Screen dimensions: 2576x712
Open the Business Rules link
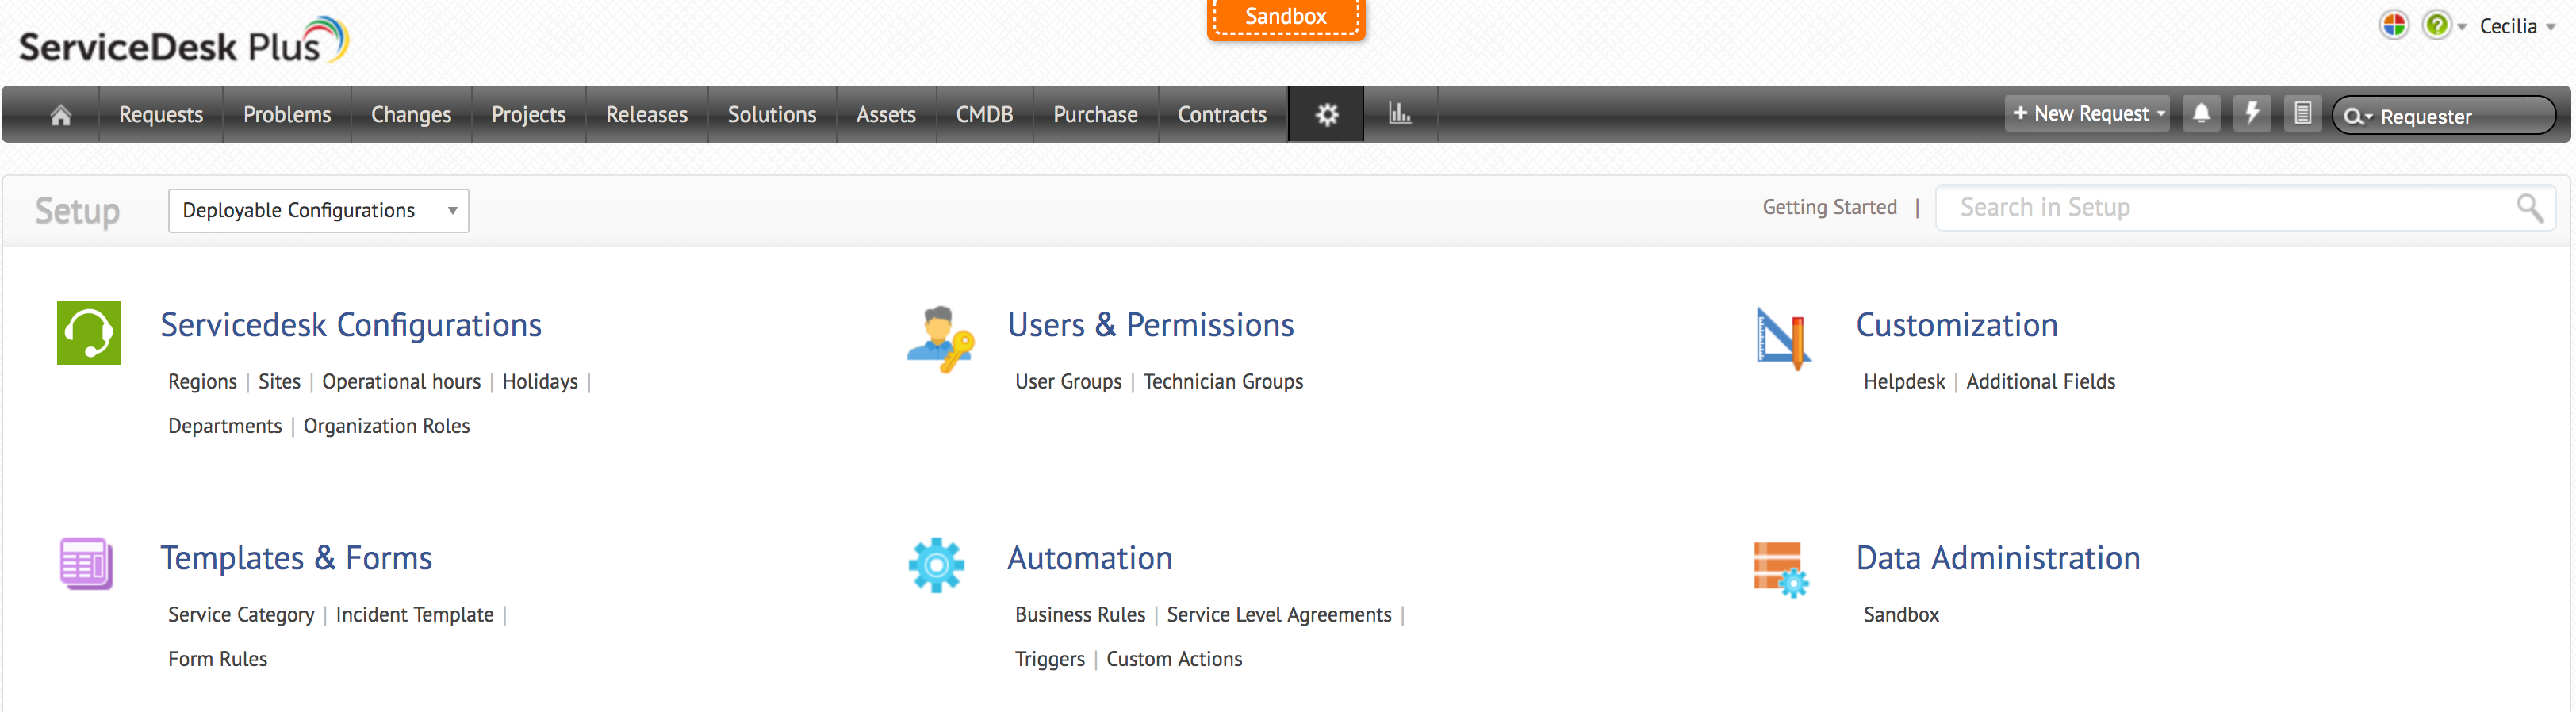coord(1080,615)
